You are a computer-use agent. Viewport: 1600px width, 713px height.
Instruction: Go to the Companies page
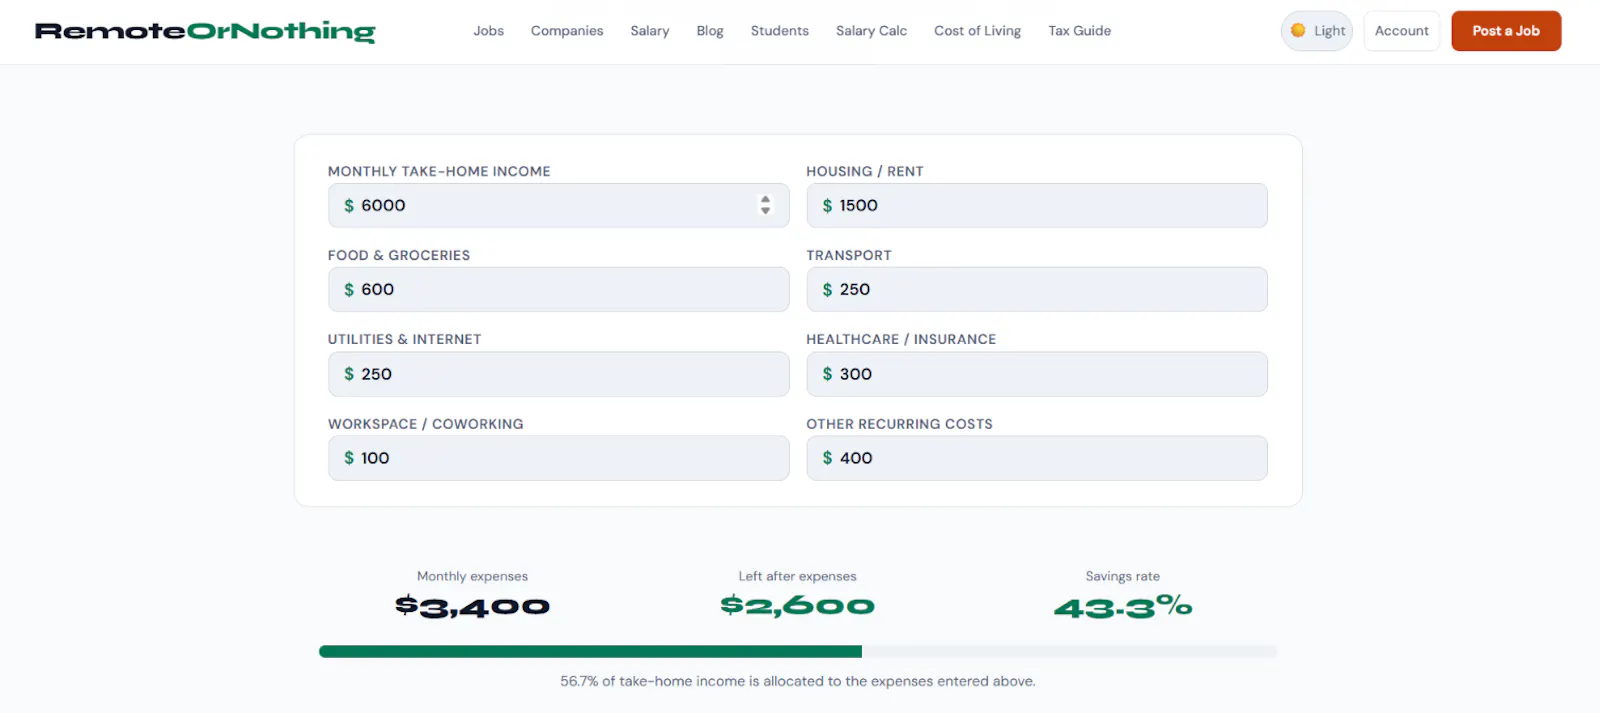567,31
